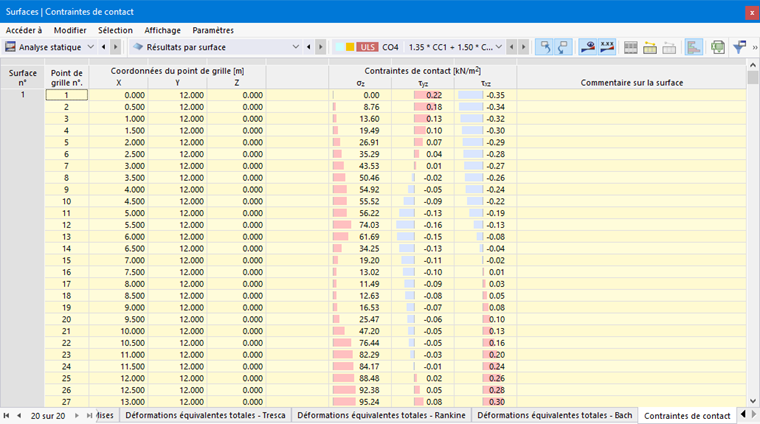This screenshot has width=760, height=424.
Task: Click the yellow color swatch
Action: (x=350, y=47)
